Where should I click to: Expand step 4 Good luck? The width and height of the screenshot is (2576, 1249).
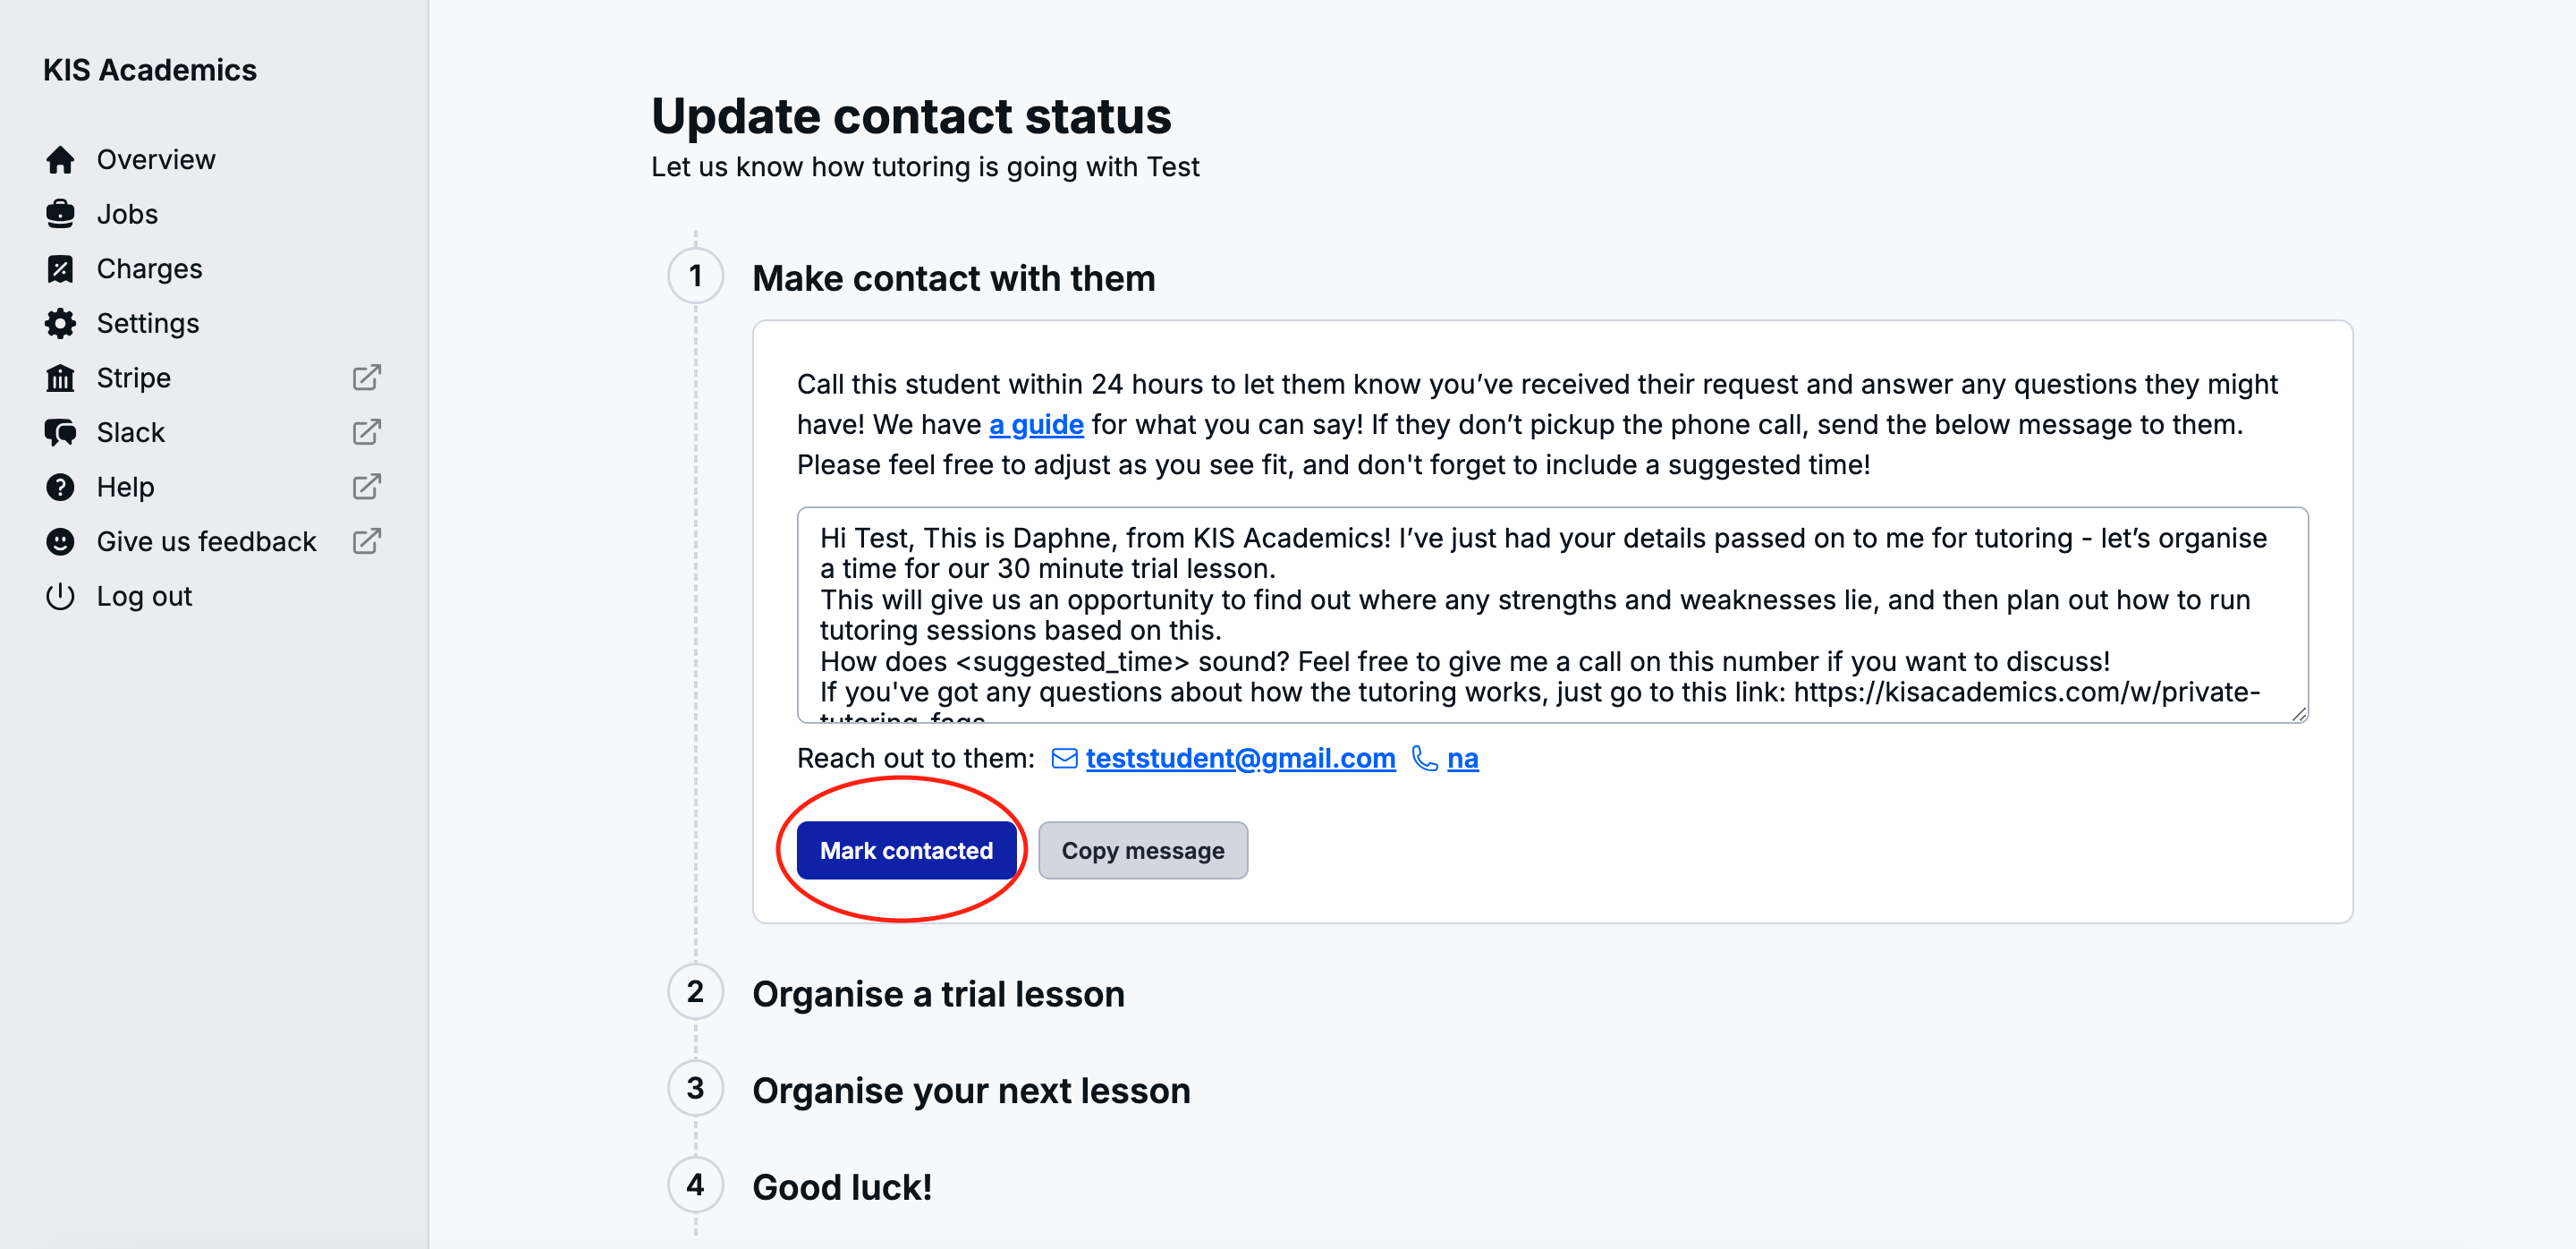click(x=841, y=1187)
